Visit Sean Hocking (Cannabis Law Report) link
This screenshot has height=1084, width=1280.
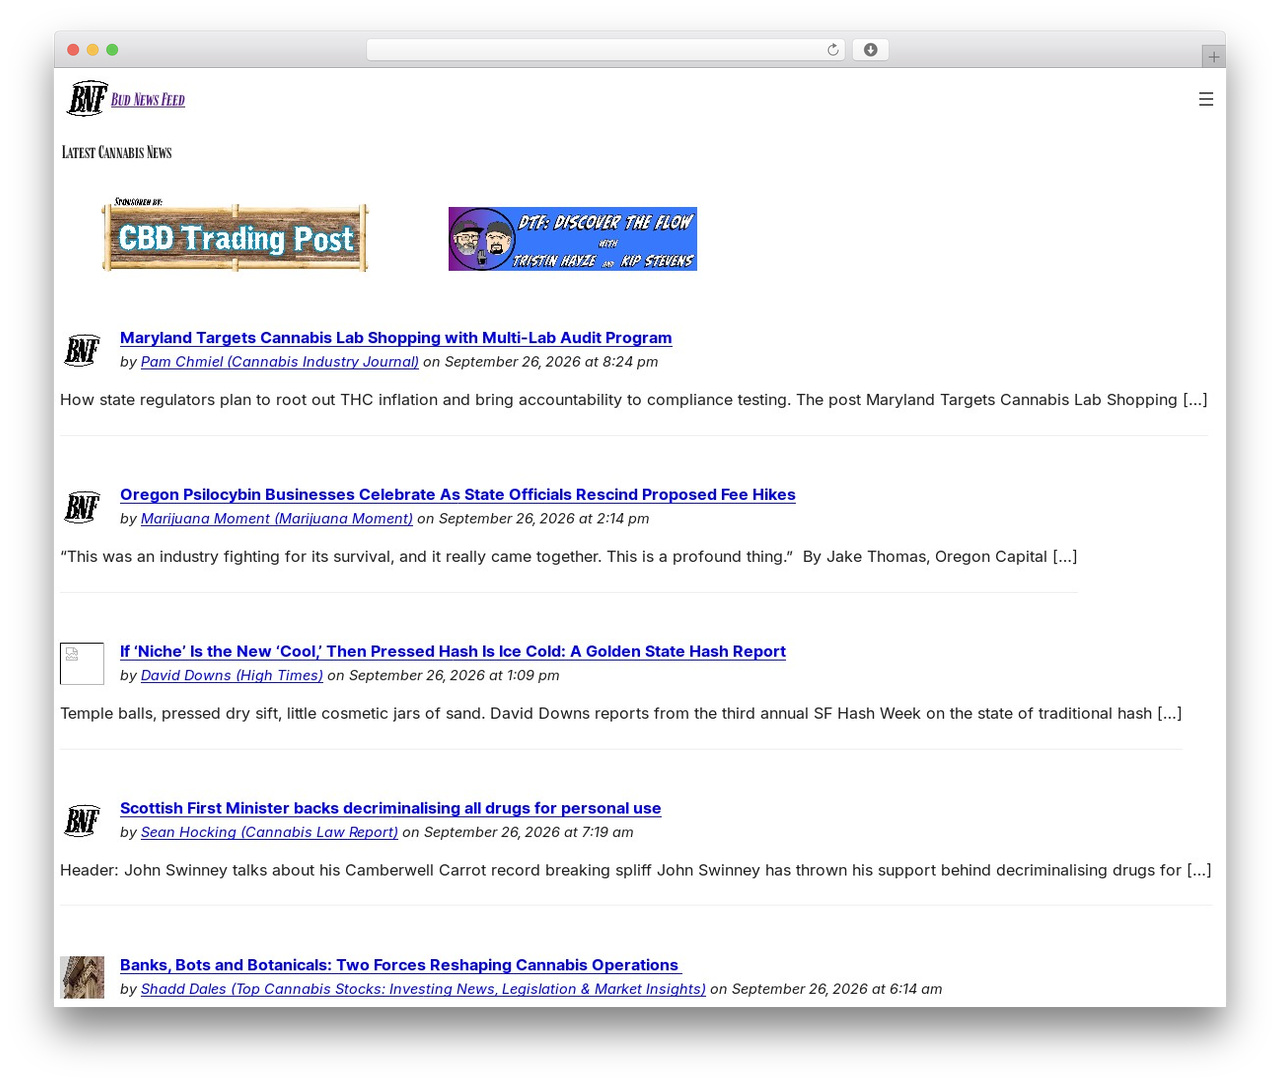click(x=269, y=832)
